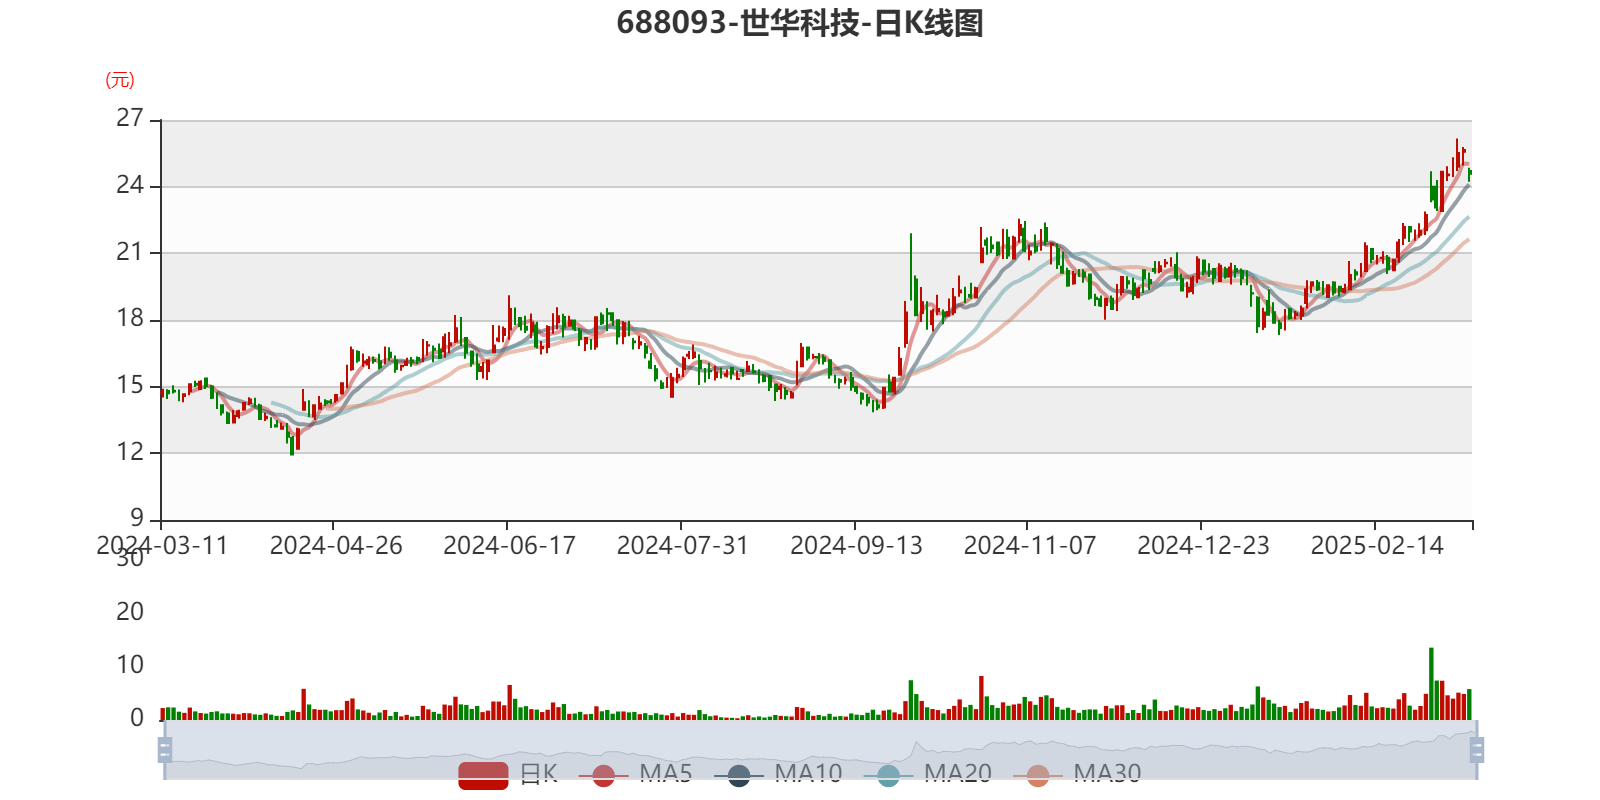This screenshot has height=800, width=1600.
Task: Click the 27 price axis label
Action: point(130,118)
